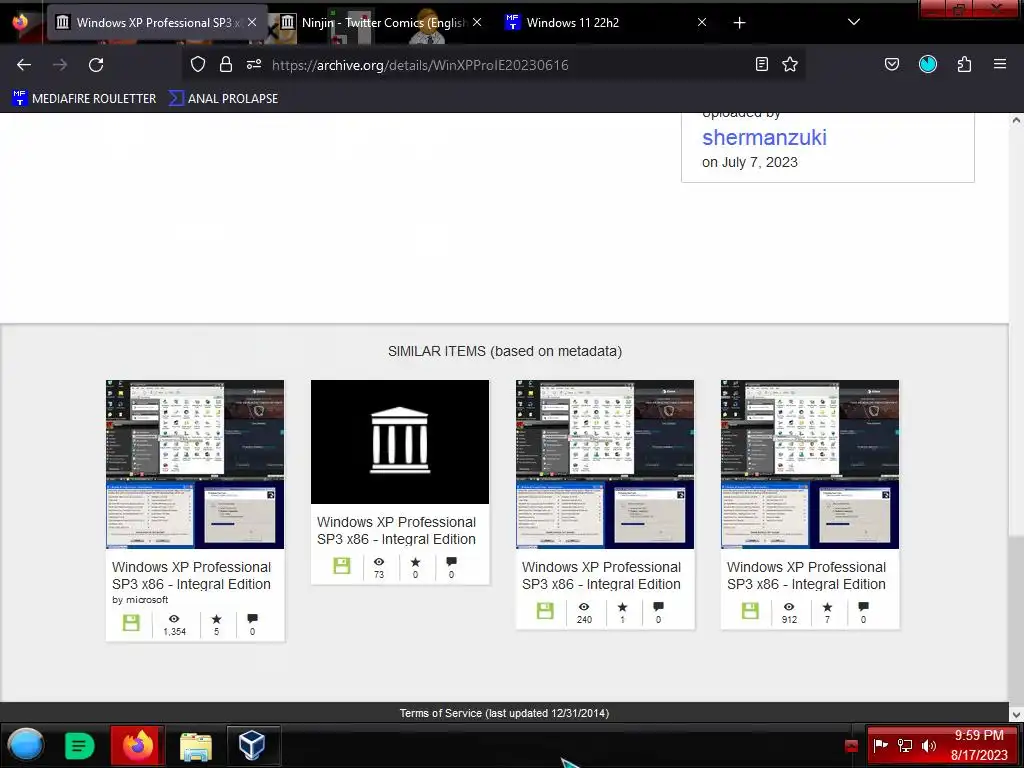Image resolution: width=1024 pixels, height=768 pixels.
Task: Open the ANAL PROLAPSE bookmark
Action: tap(224, 99)
